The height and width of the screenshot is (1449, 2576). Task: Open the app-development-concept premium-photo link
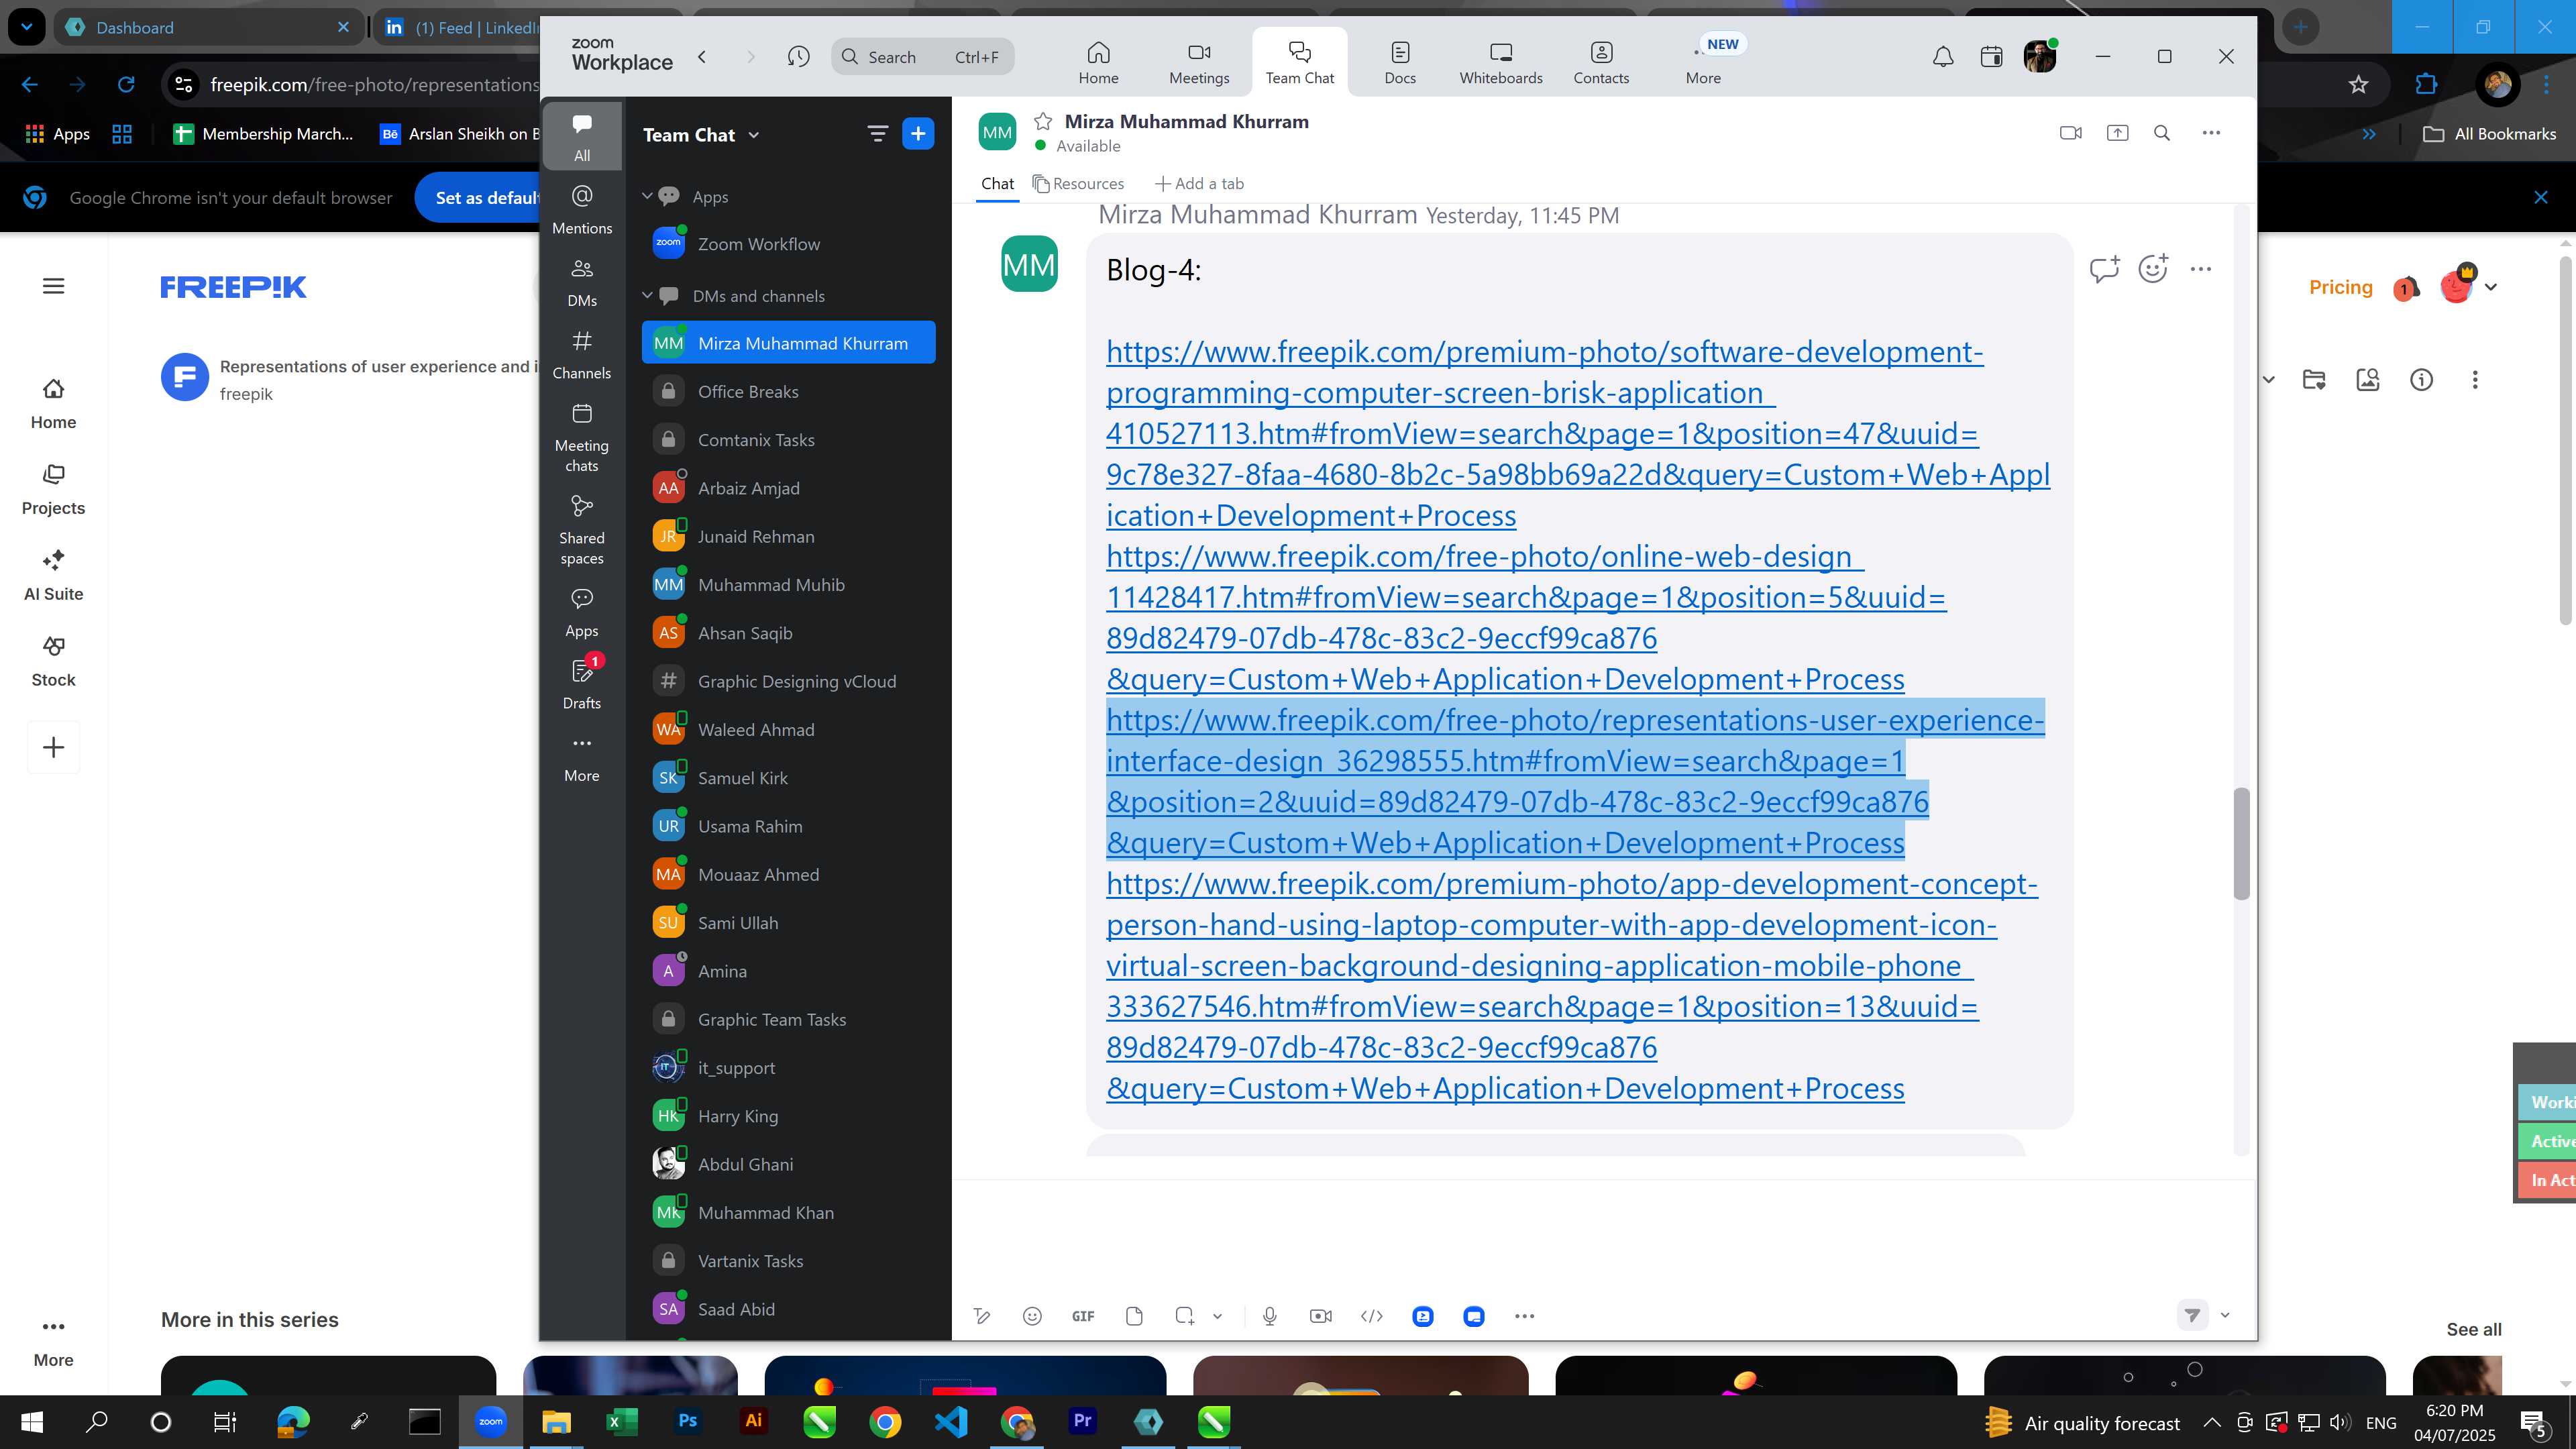click(1572, 985)
